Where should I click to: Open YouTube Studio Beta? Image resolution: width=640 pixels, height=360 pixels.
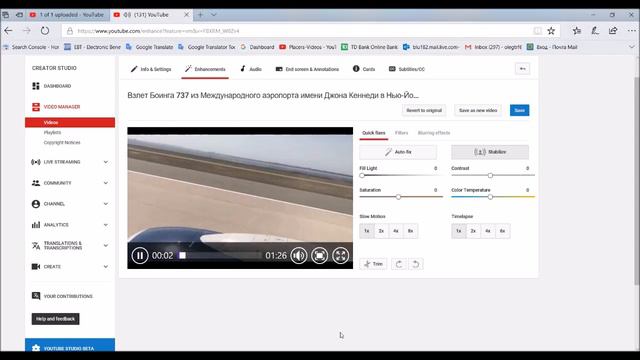[x=70, y=346]
